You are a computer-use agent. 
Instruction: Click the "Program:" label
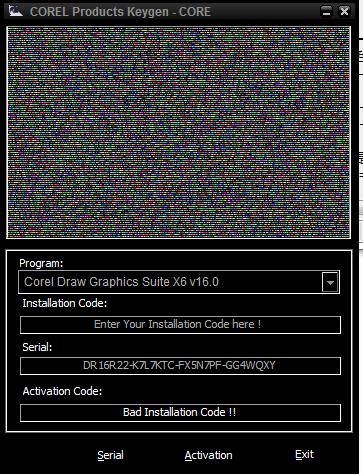pyautogui.click(x=41, y=263)
